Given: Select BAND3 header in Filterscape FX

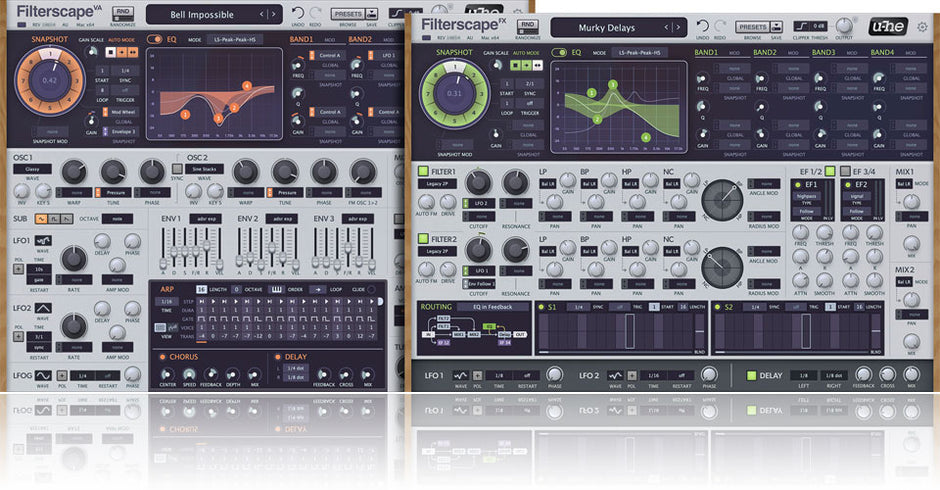Looking at the screenshot, I should coord(823,53).
